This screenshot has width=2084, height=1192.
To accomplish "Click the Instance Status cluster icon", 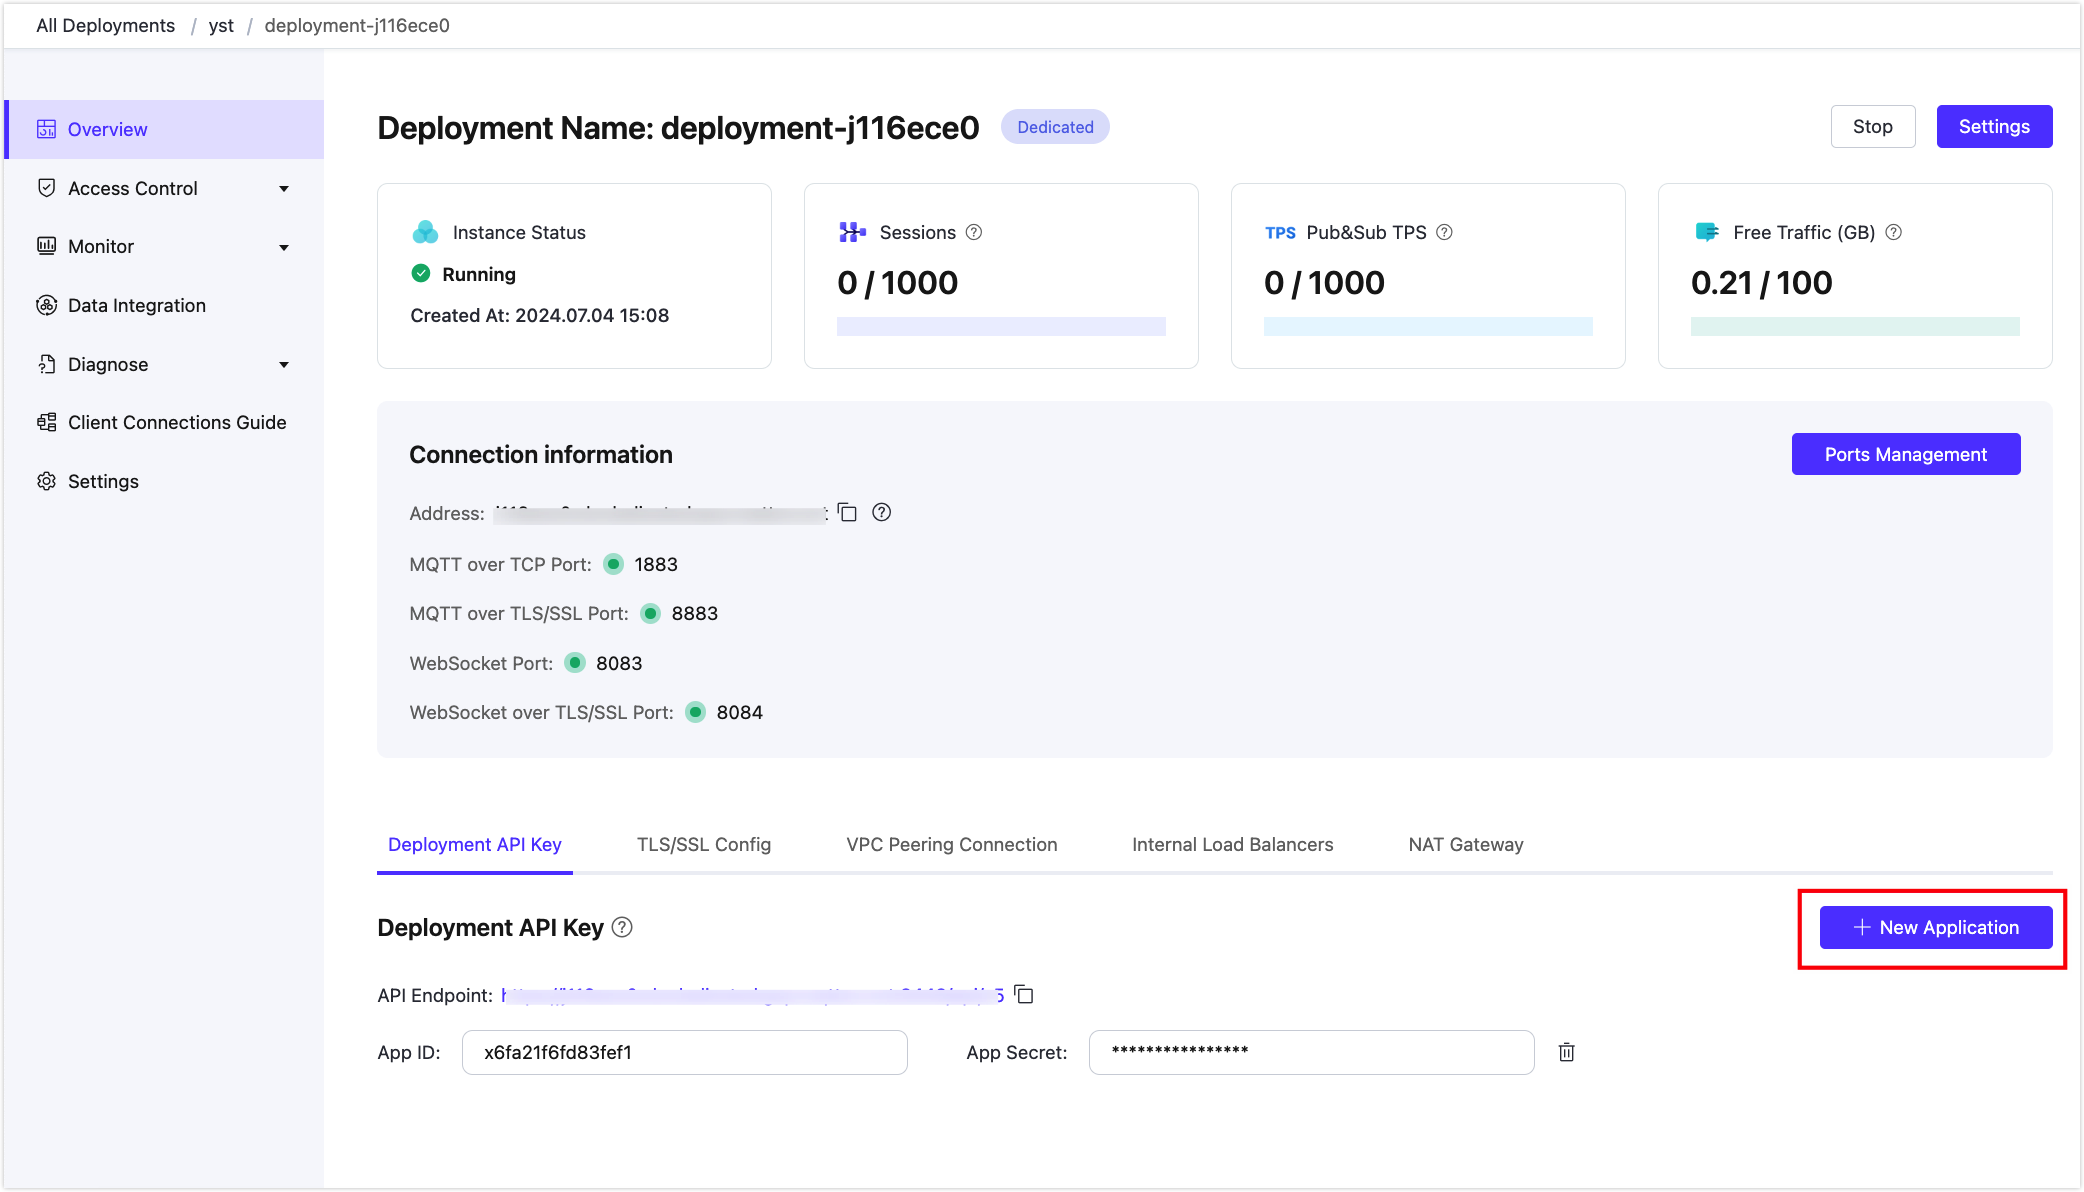I will [425, 232].
